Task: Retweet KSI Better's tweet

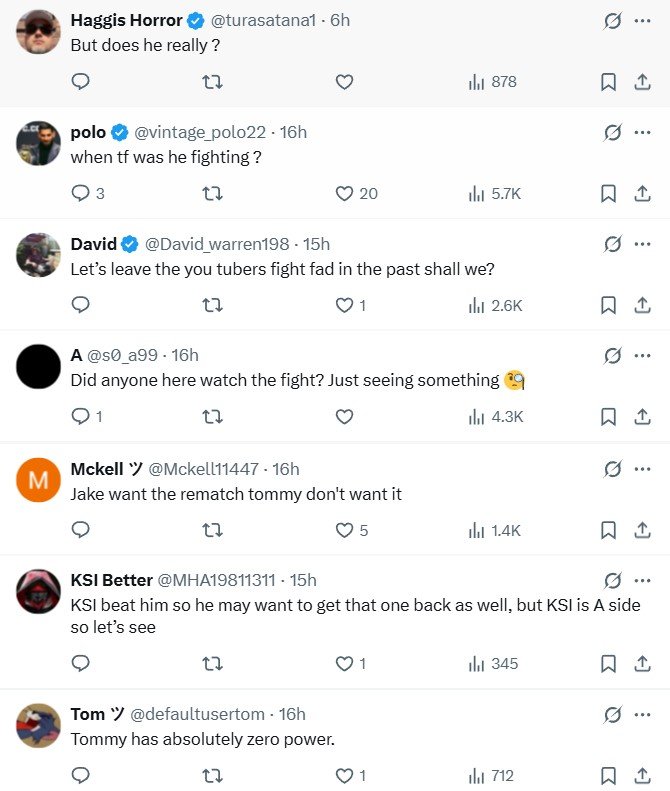Action: (212, 663)
